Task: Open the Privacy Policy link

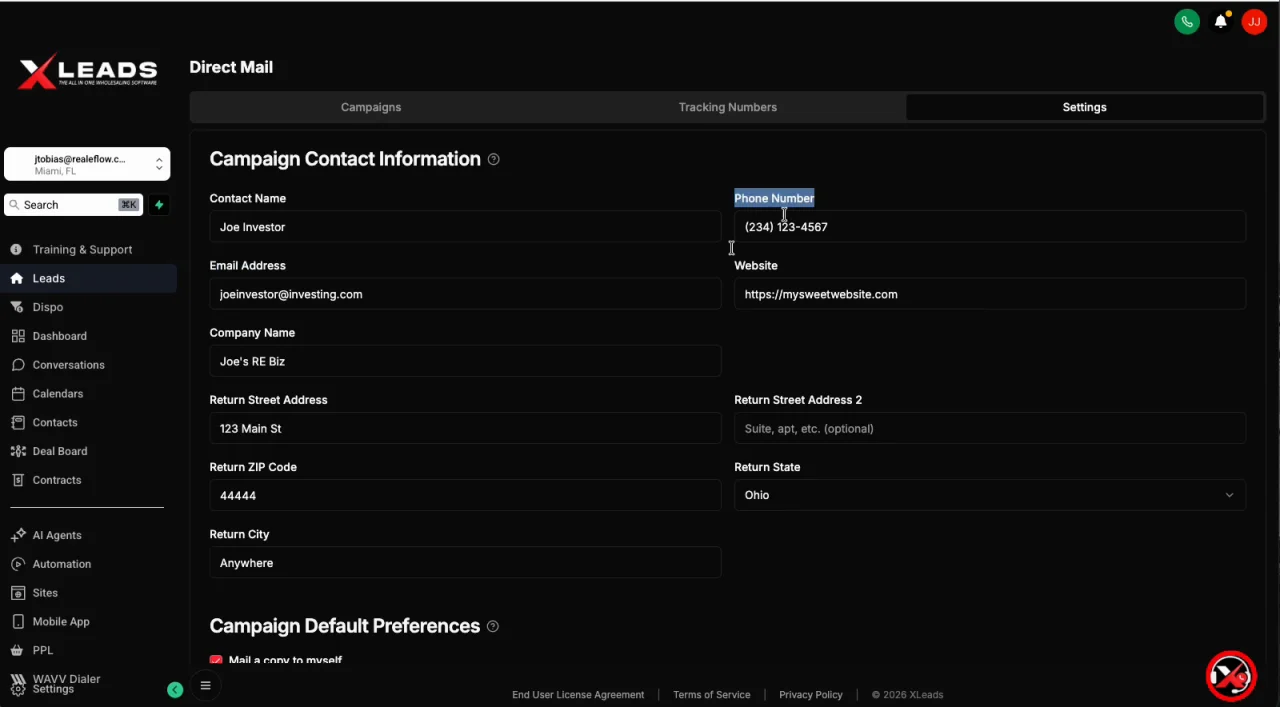Action: click(x=811, y=695)
